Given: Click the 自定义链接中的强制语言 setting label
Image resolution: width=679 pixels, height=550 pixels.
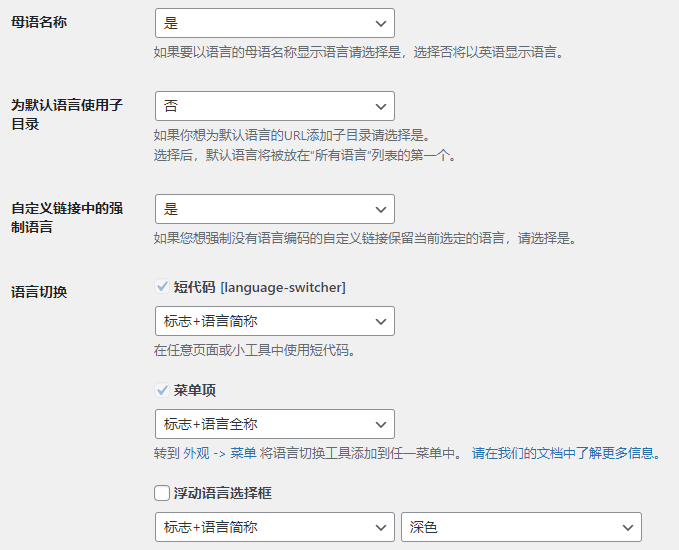Looking at the screenshot, I should point(67,217).
